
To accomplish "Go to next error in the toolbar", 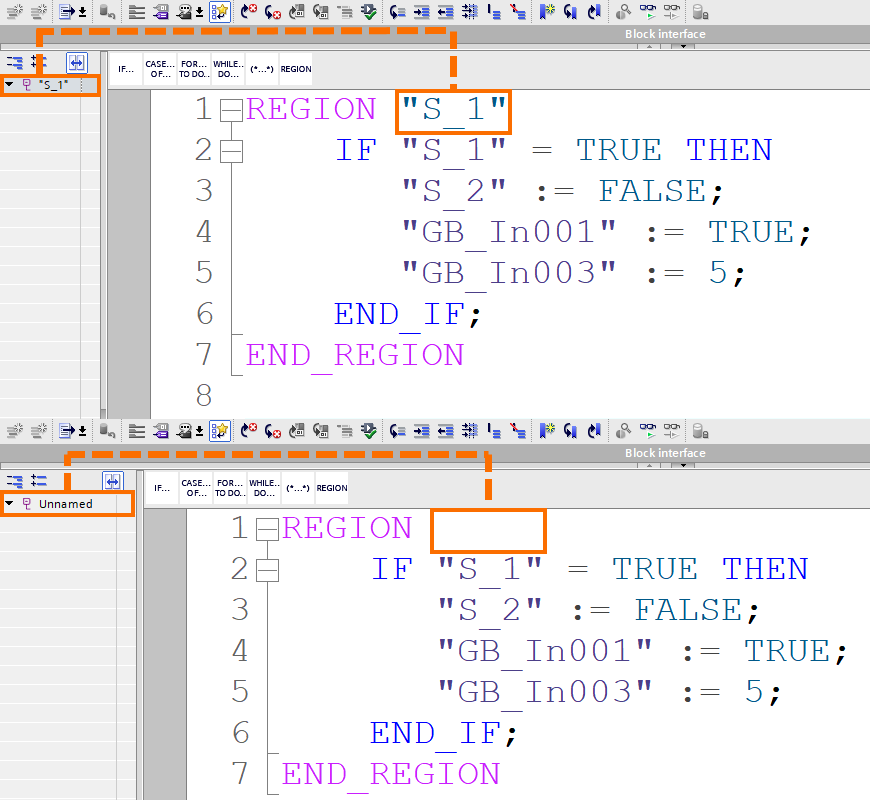I will tap(247, 11).
